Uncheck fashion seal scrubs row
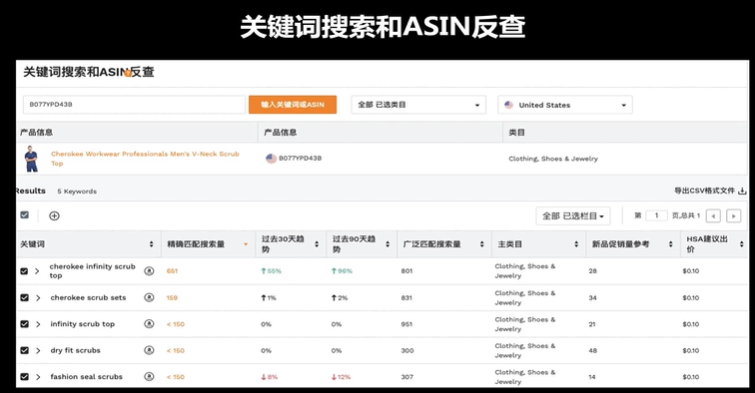 click(24, 377)
